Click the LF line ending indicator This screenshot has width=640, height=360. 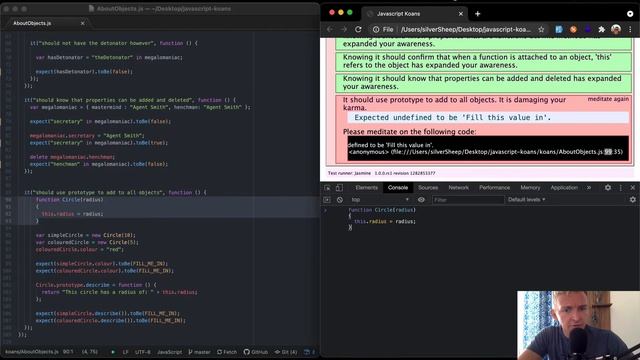click(125, 352)
